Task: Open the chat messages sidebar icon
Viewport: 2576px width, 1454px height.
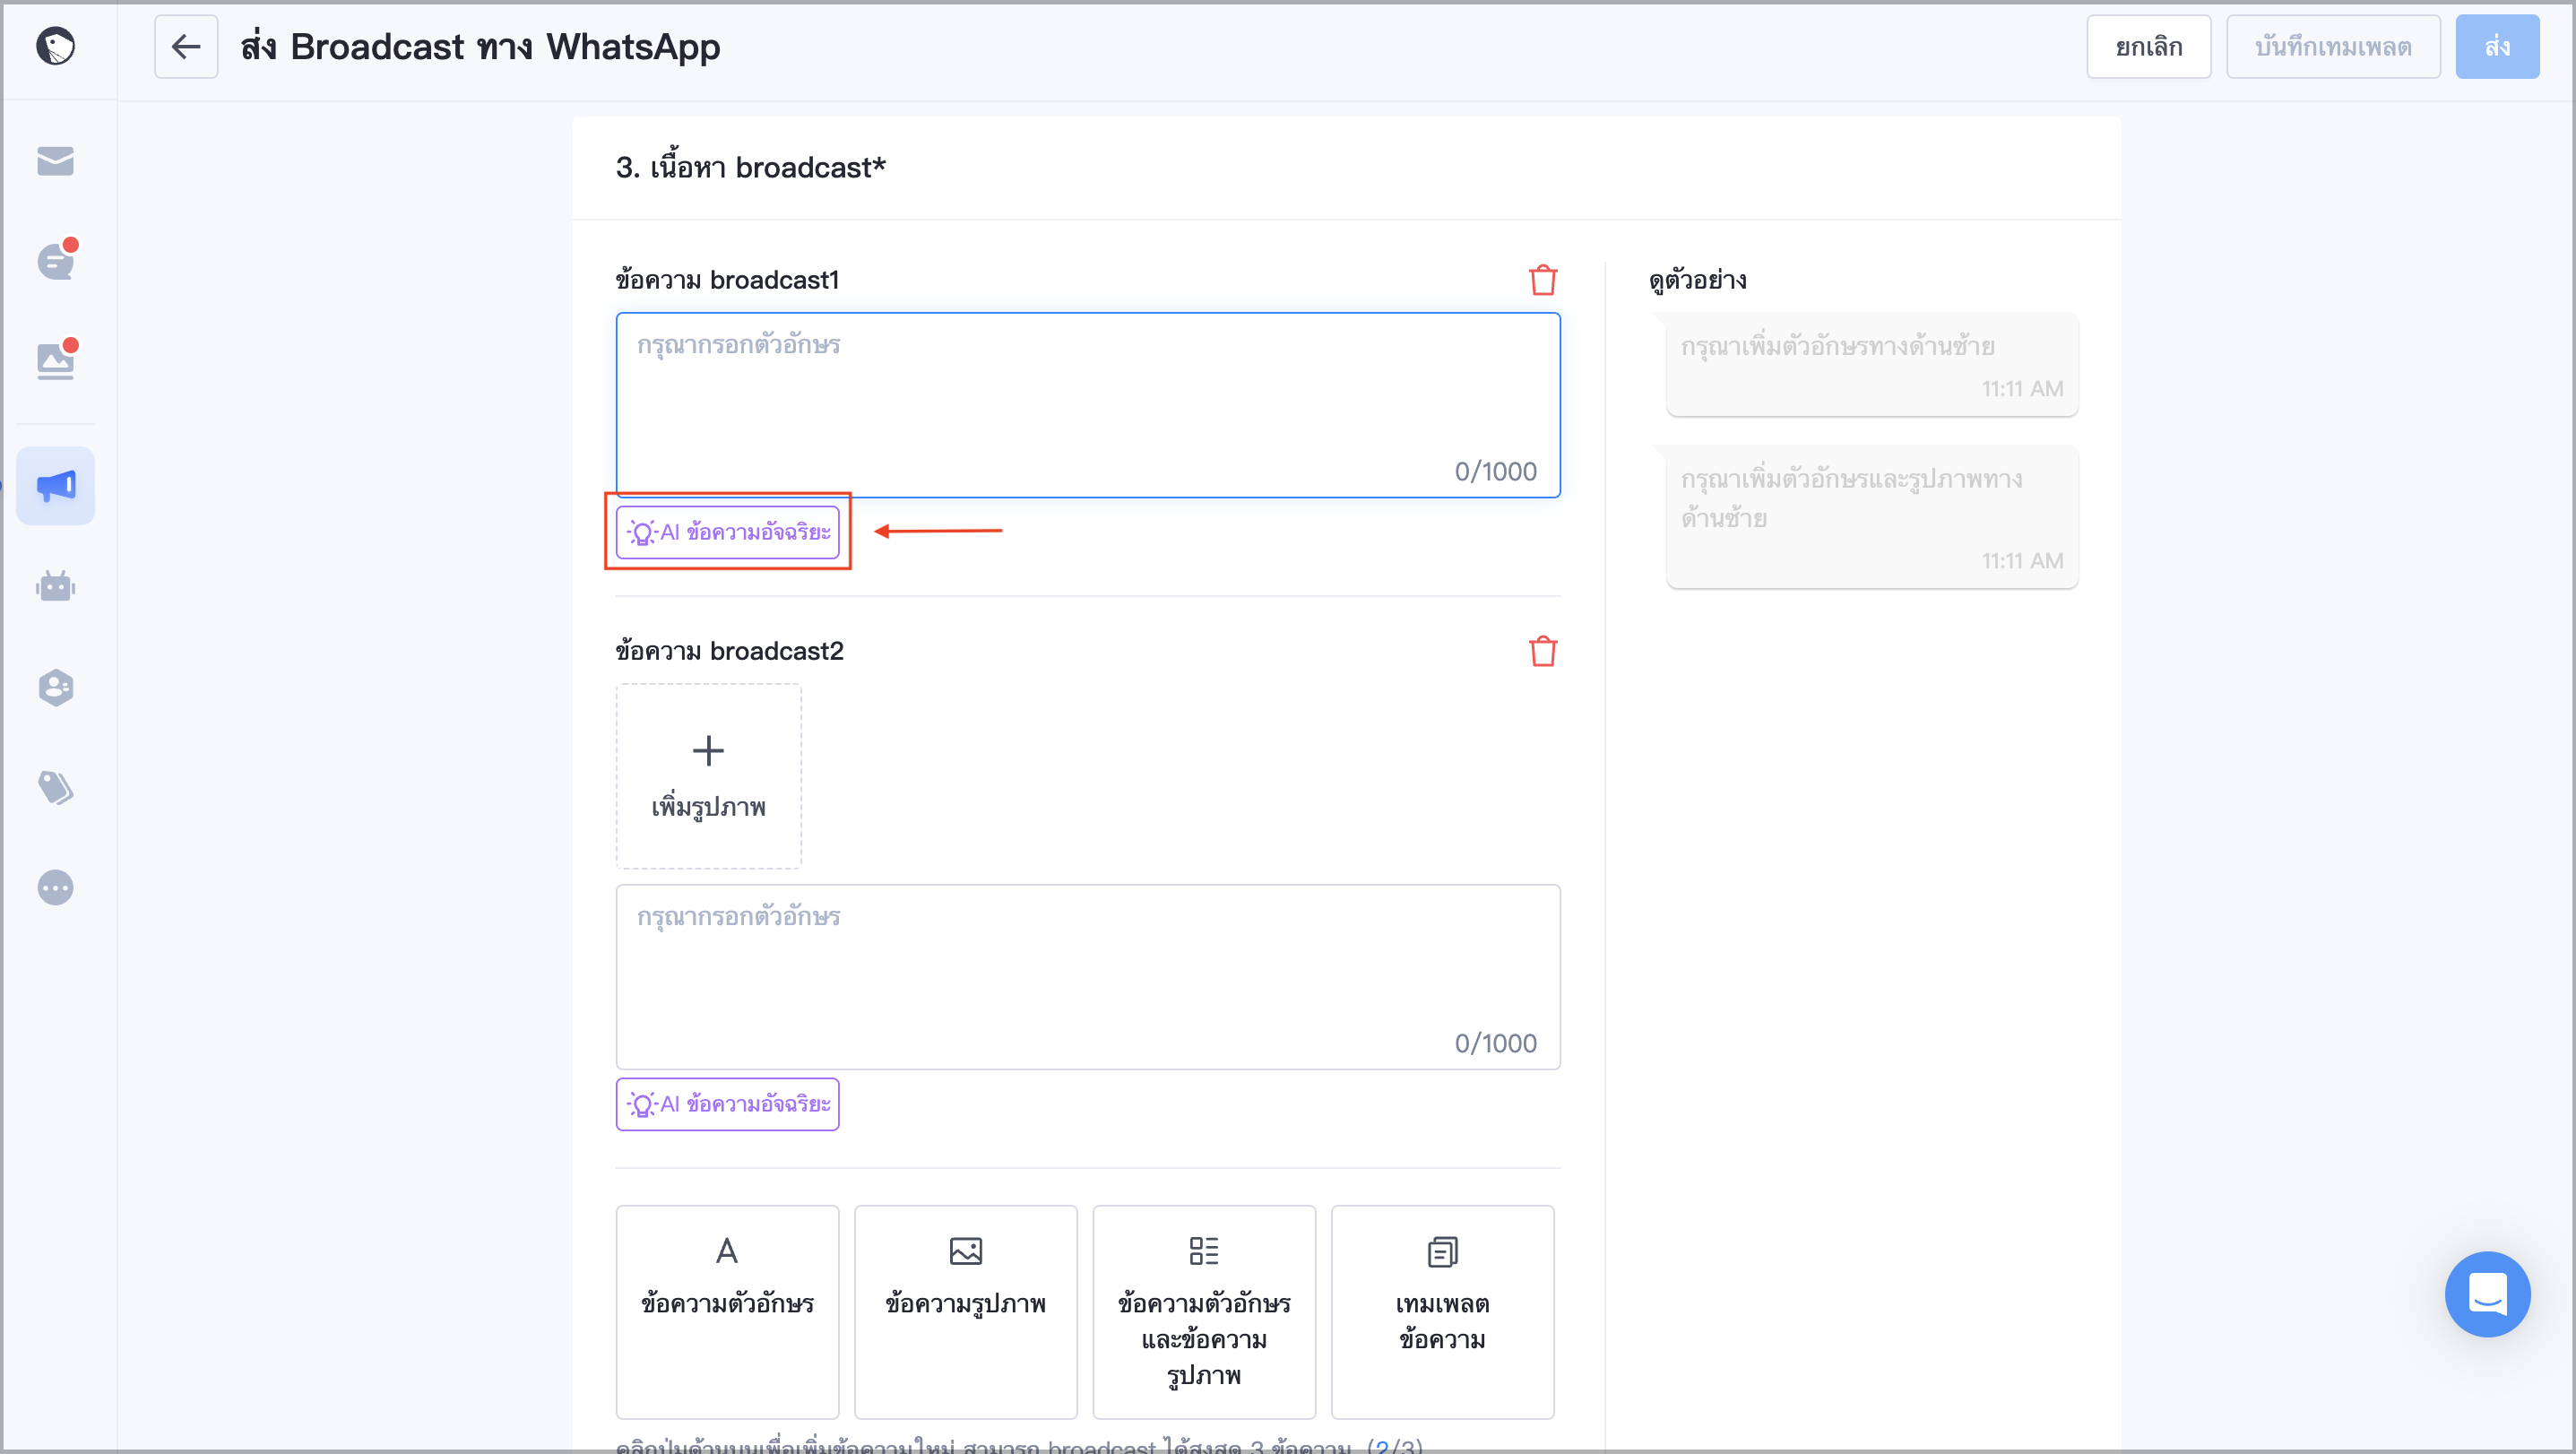Action: point(55,261)
